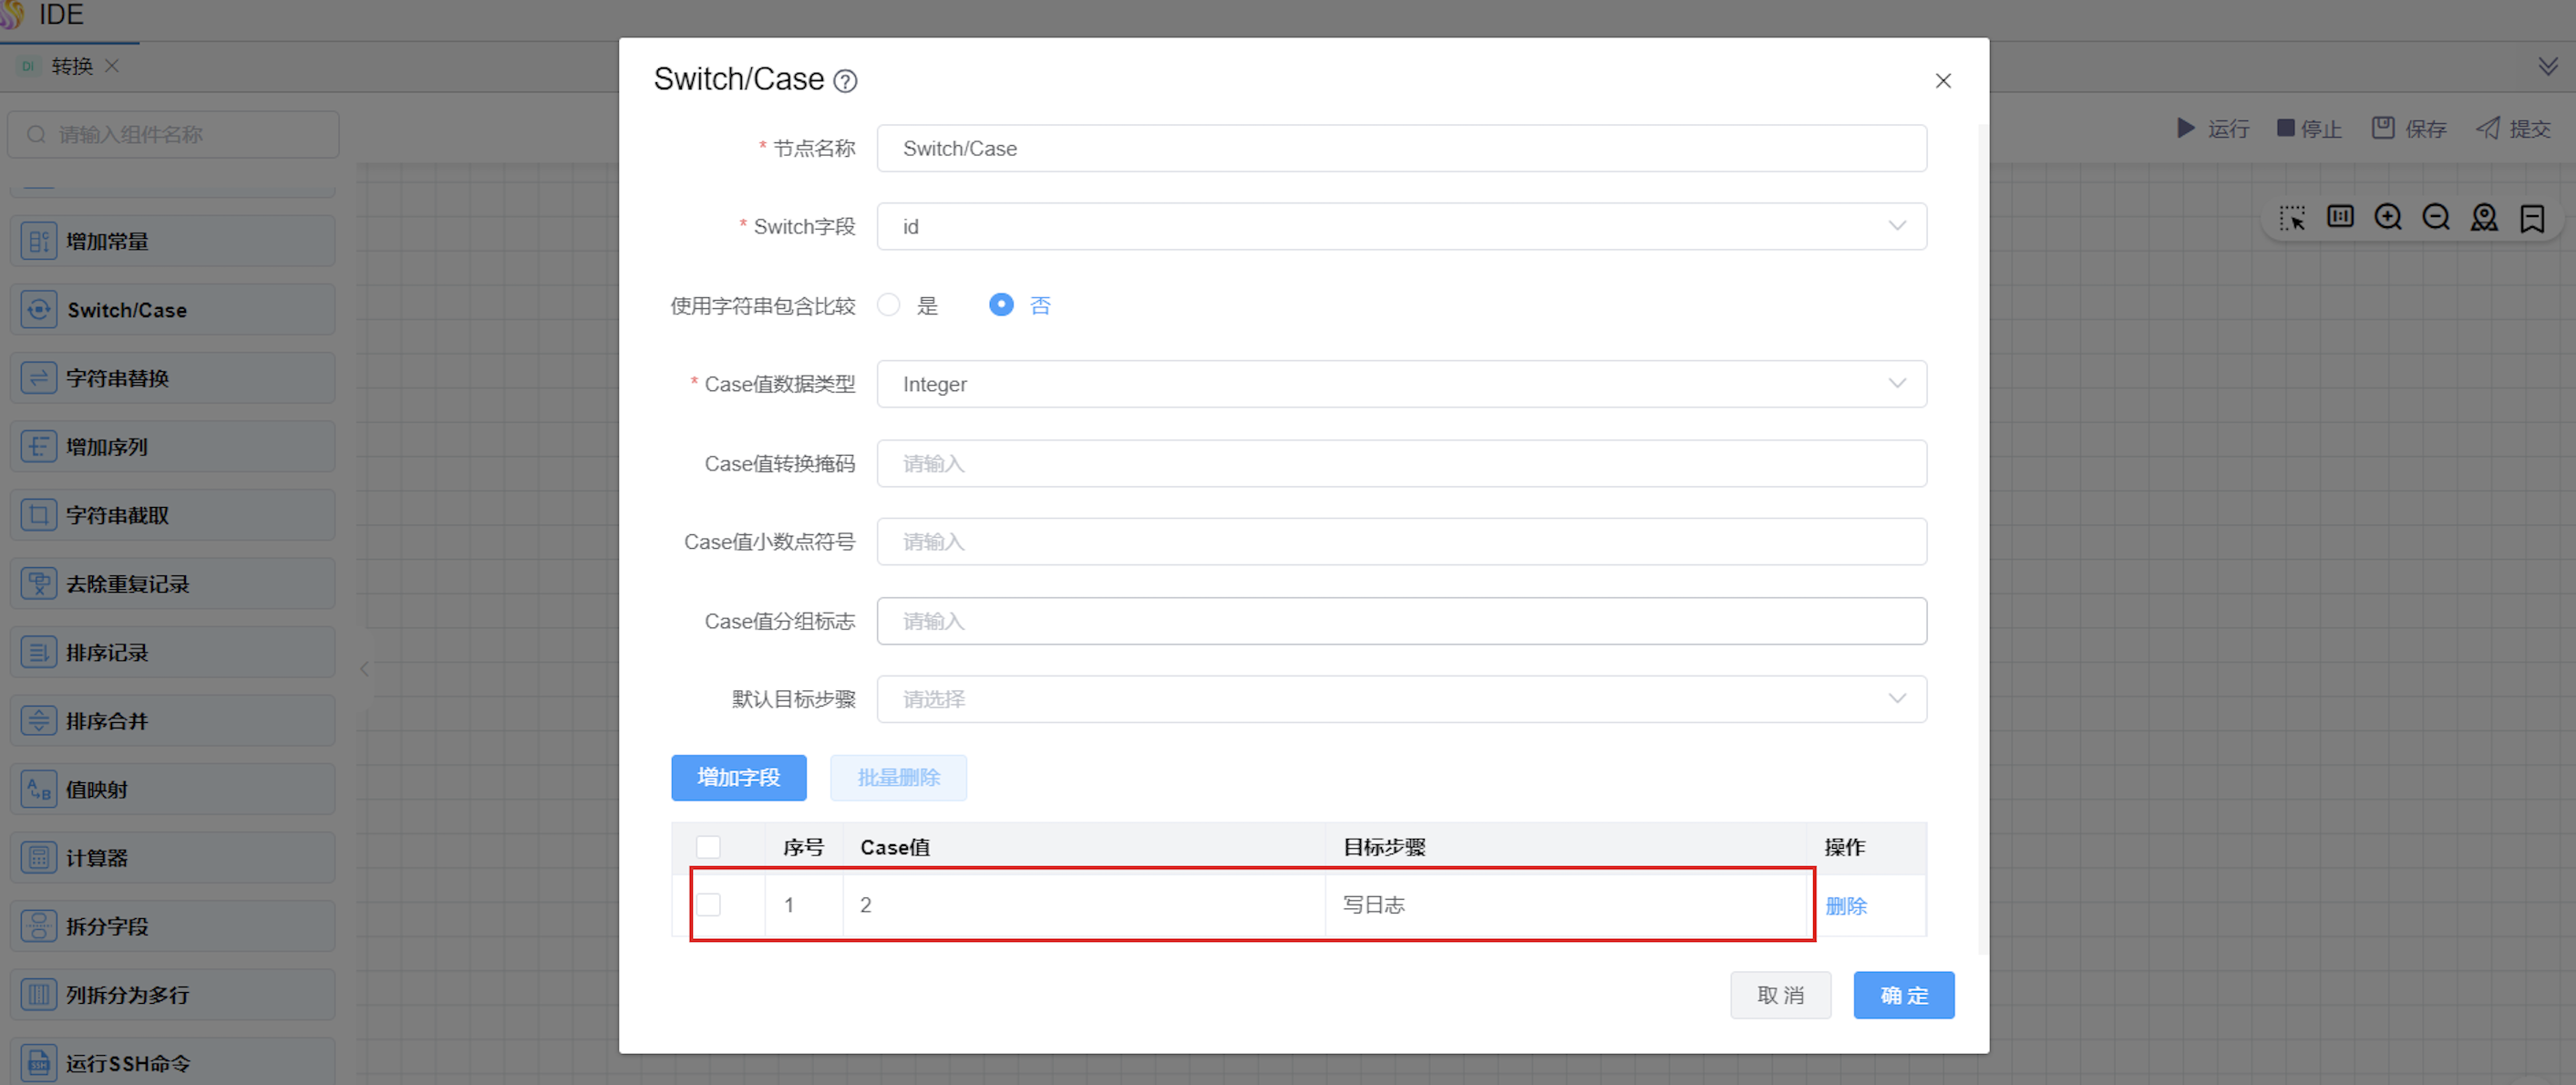Click the bookmark icon in canvas toolbar
Viewport: 2576px width, 1085px height.
(x=2532, y=217)
